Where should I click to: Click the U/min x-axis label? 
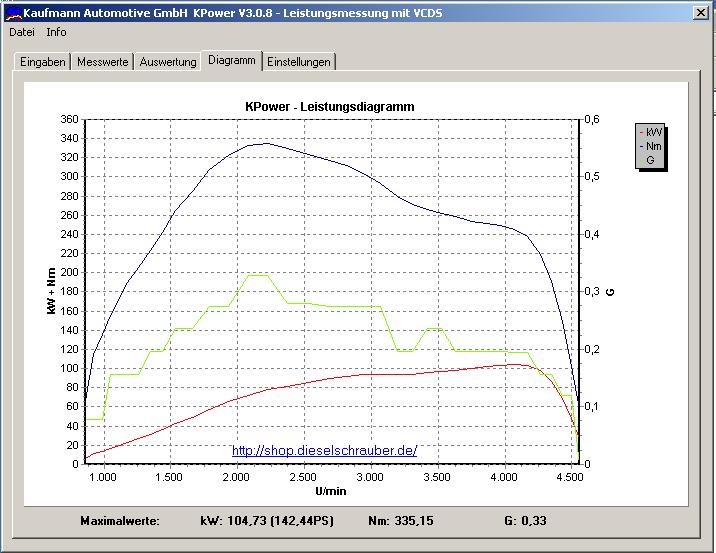330,491
